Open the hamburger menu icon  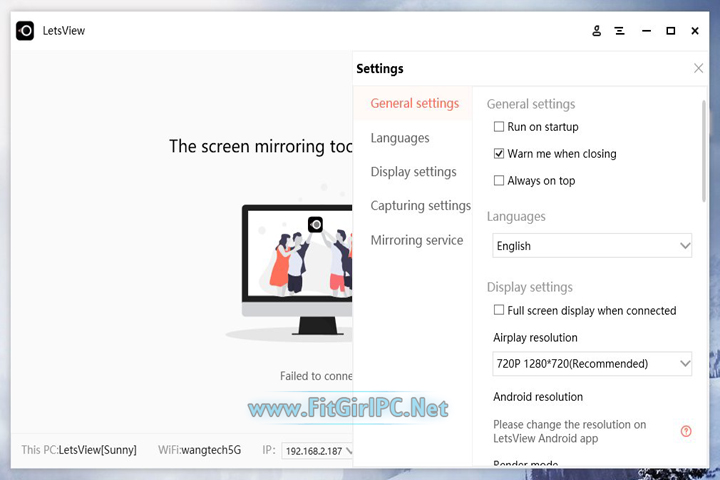click(620, 31)
